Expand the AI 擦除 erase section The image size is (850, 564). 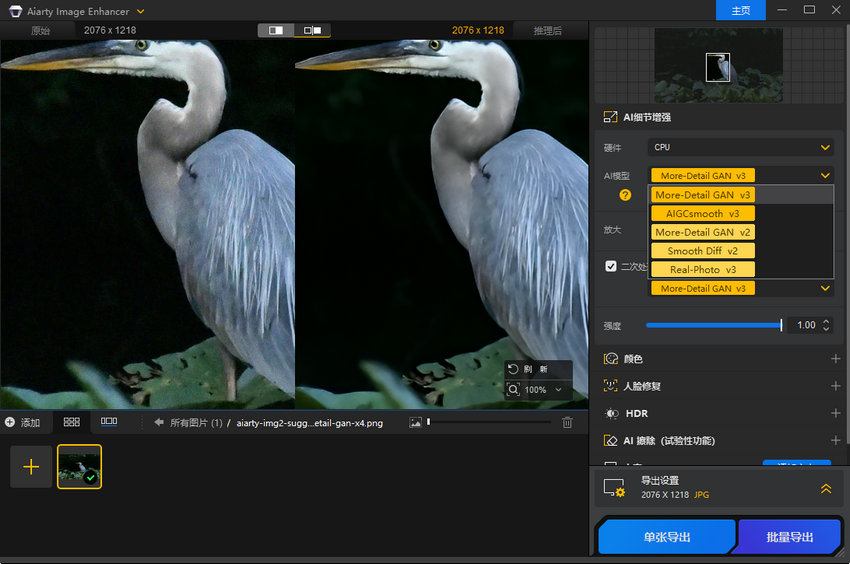[835, 440]
